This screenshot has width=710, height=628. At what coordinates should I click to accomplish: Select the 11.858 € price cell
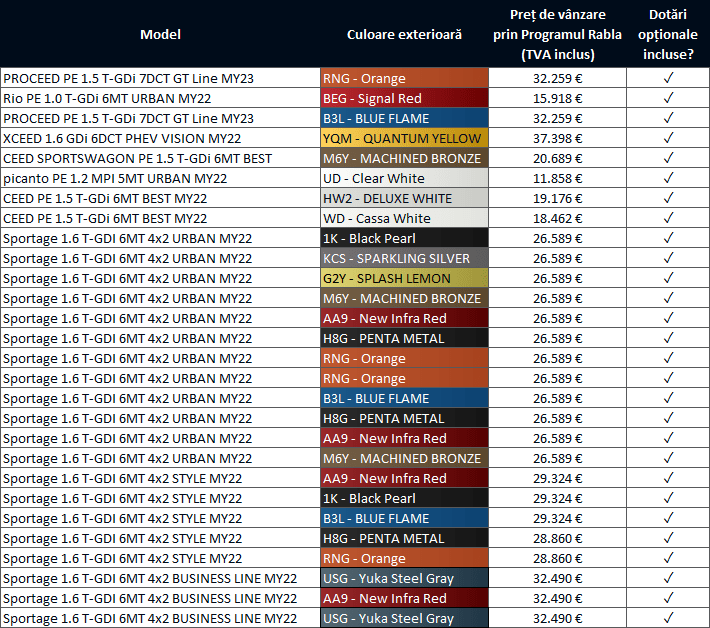pos(557,178)
